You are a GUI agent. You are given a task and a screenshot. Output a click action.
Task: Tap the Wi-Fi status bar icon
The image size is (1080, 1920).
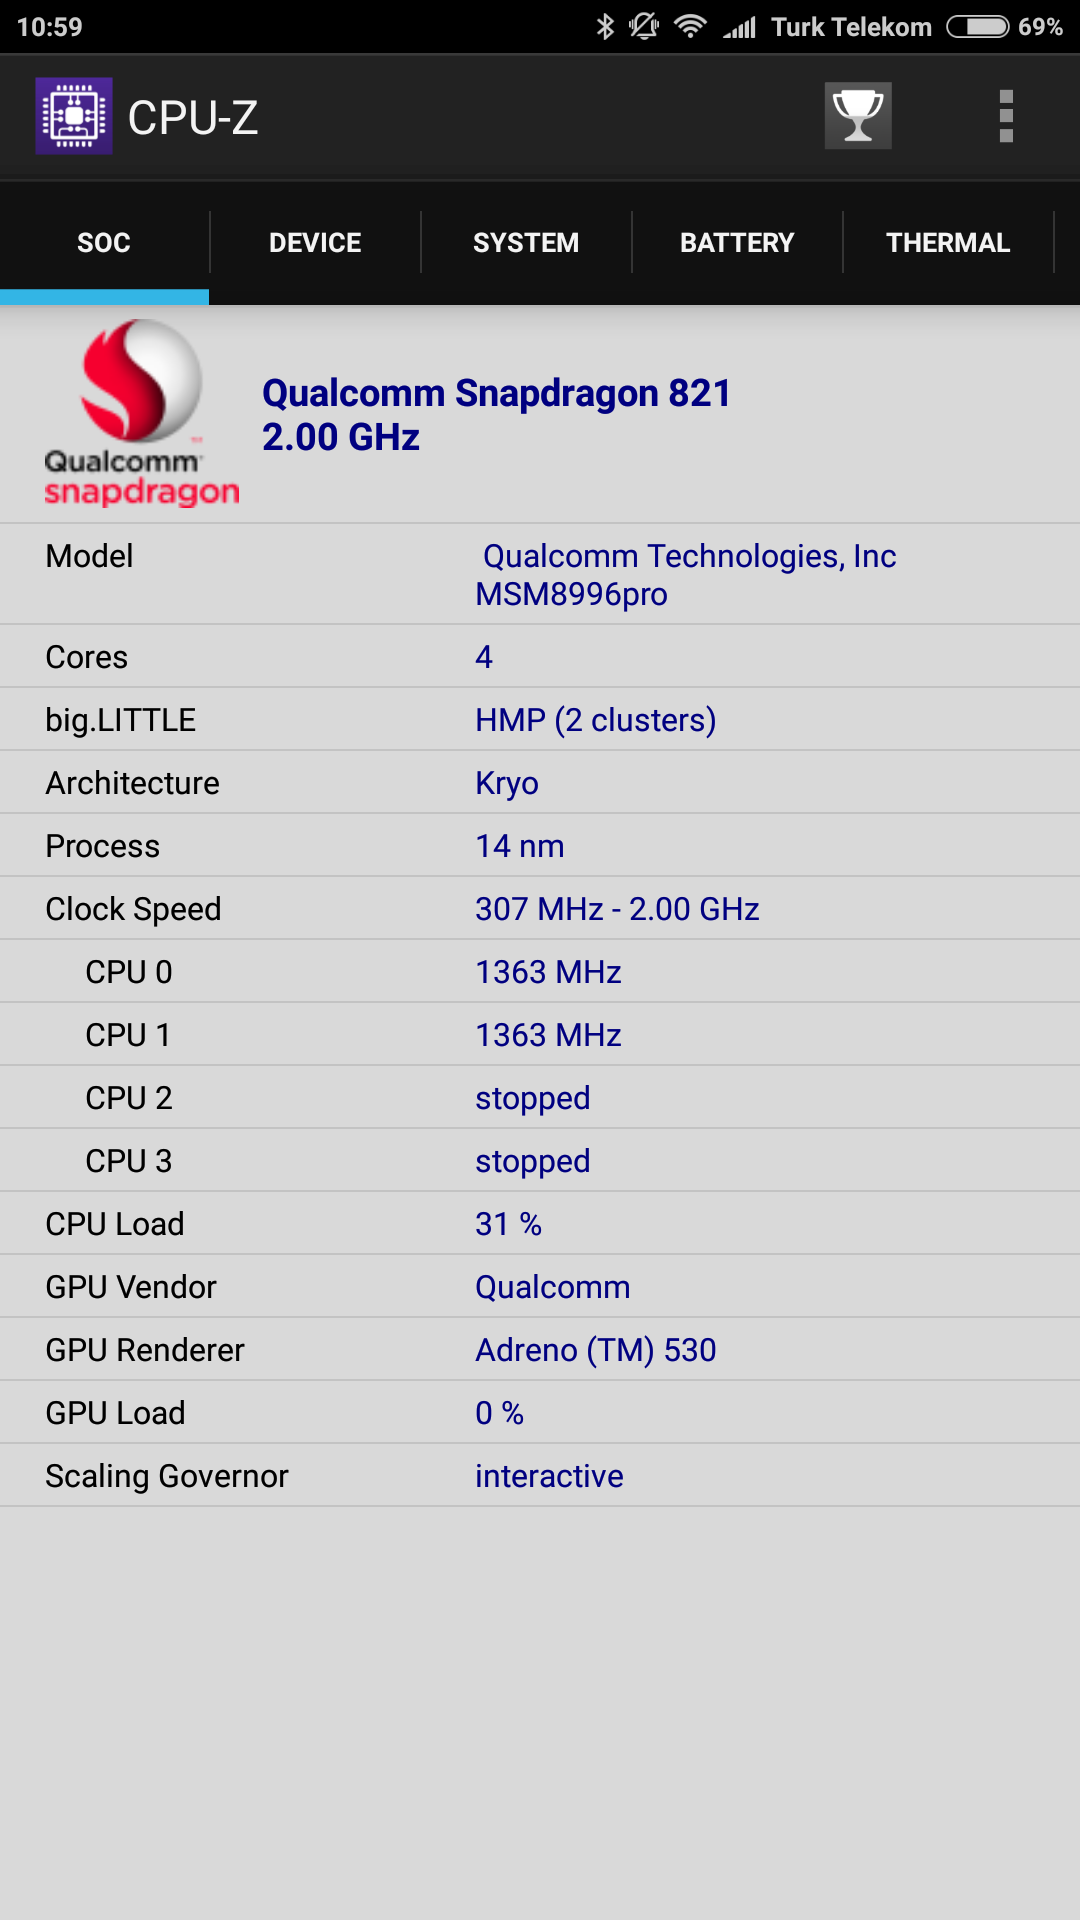point(690,27)
